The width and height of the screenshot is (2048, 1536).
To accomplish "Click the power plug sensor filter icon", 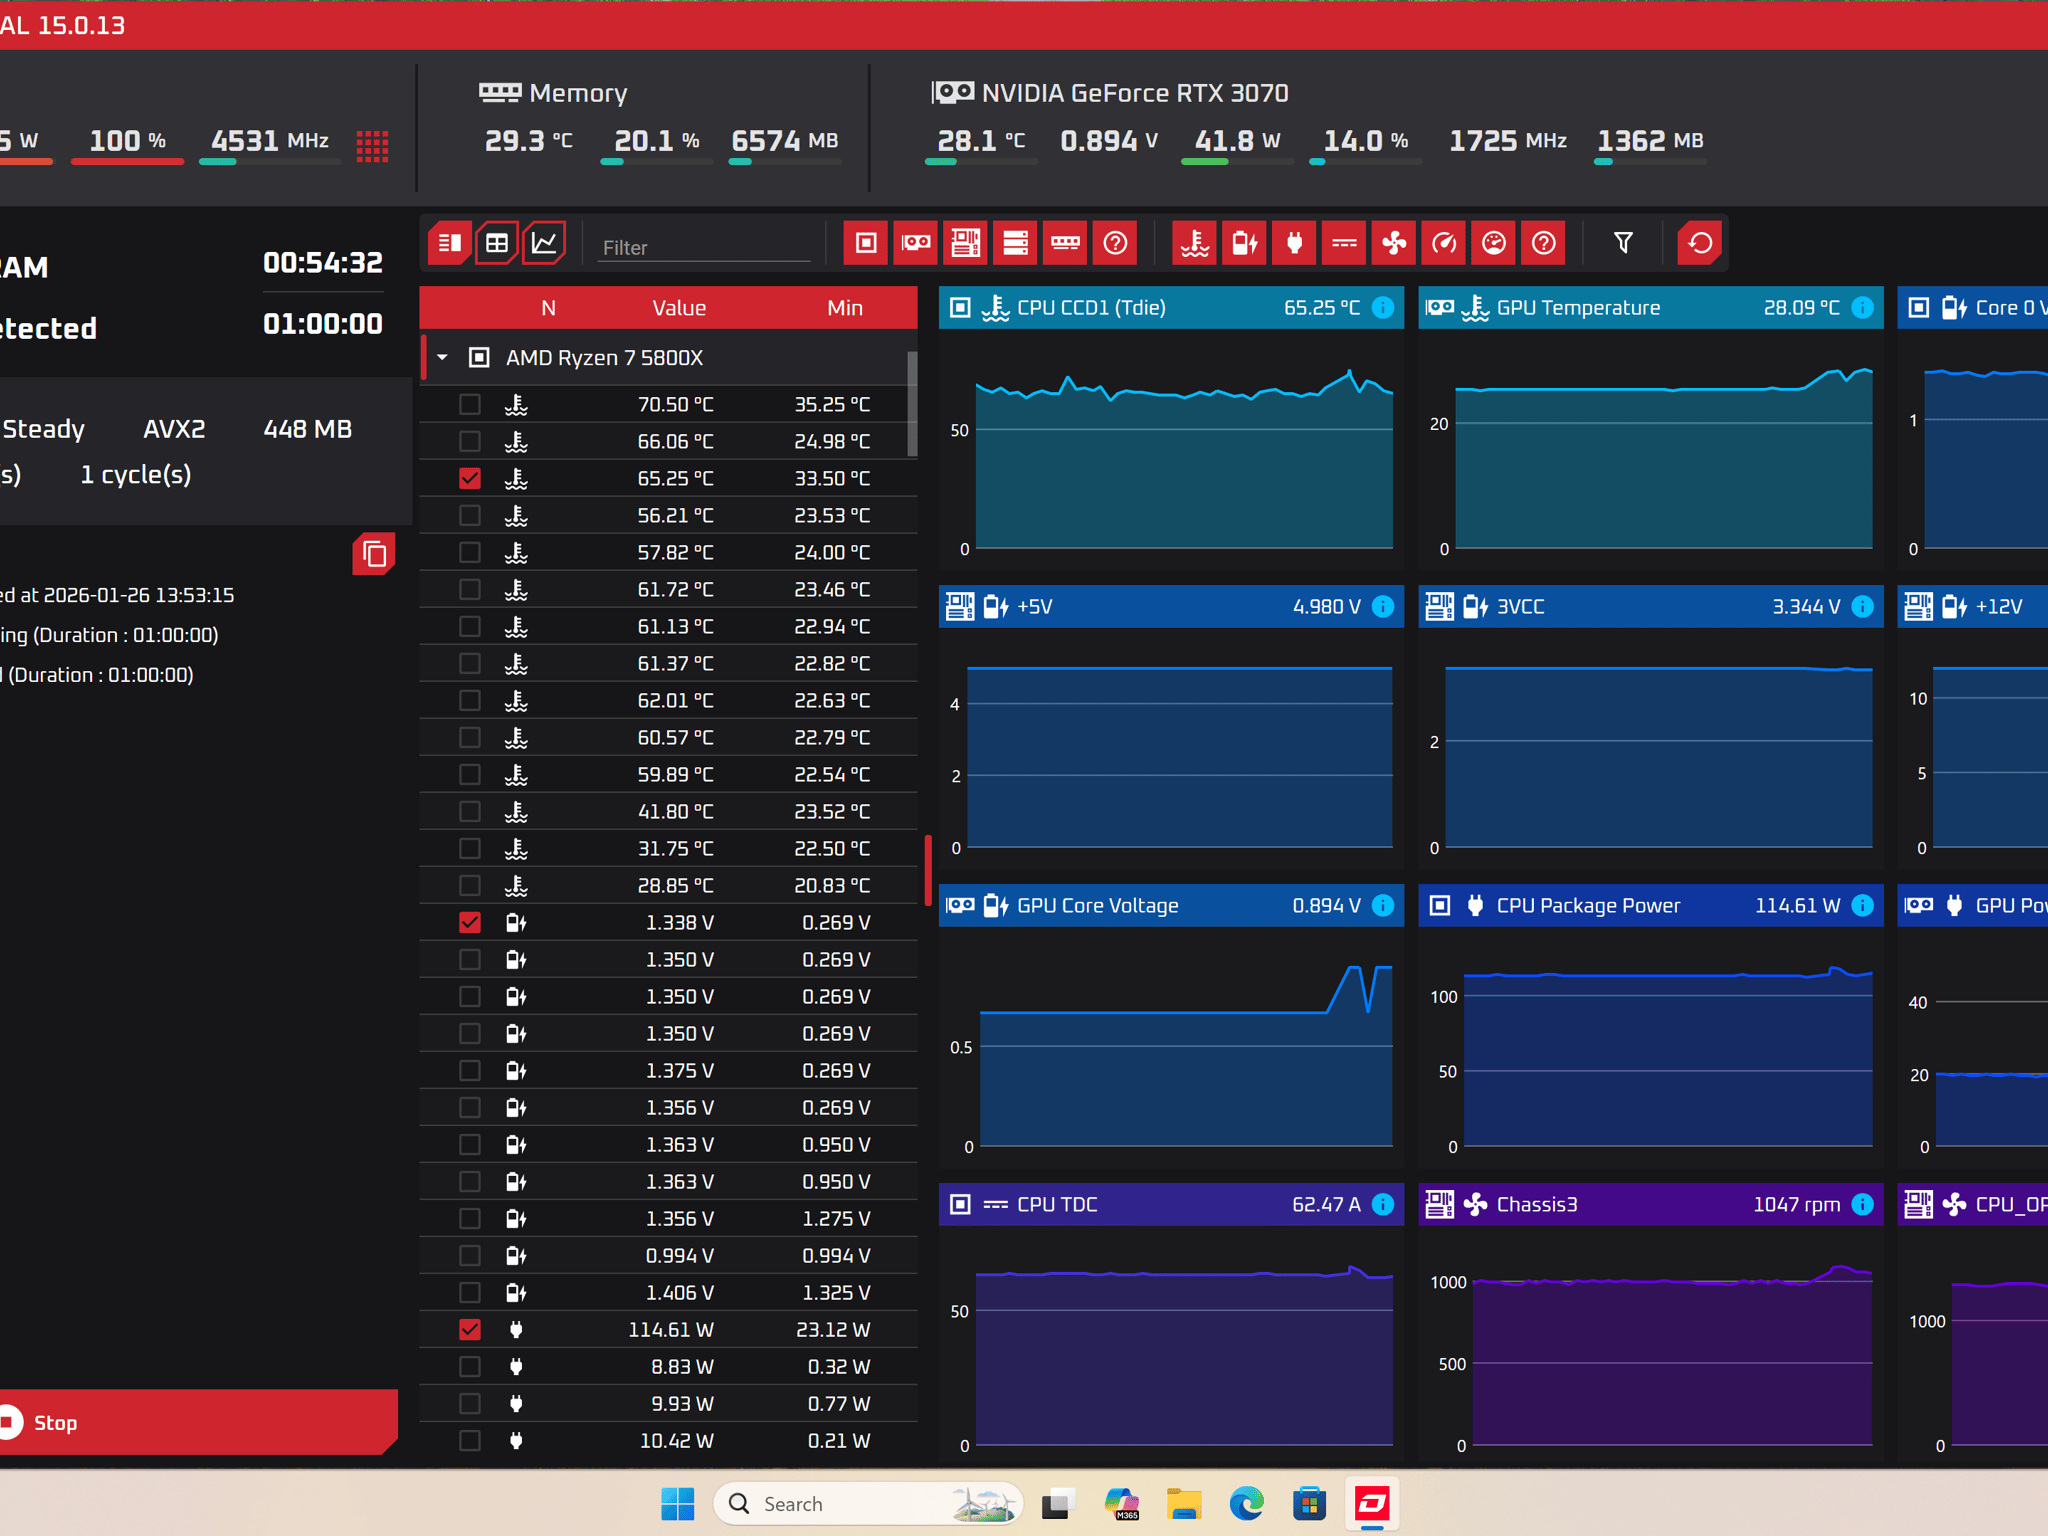I will point(1295,243).
